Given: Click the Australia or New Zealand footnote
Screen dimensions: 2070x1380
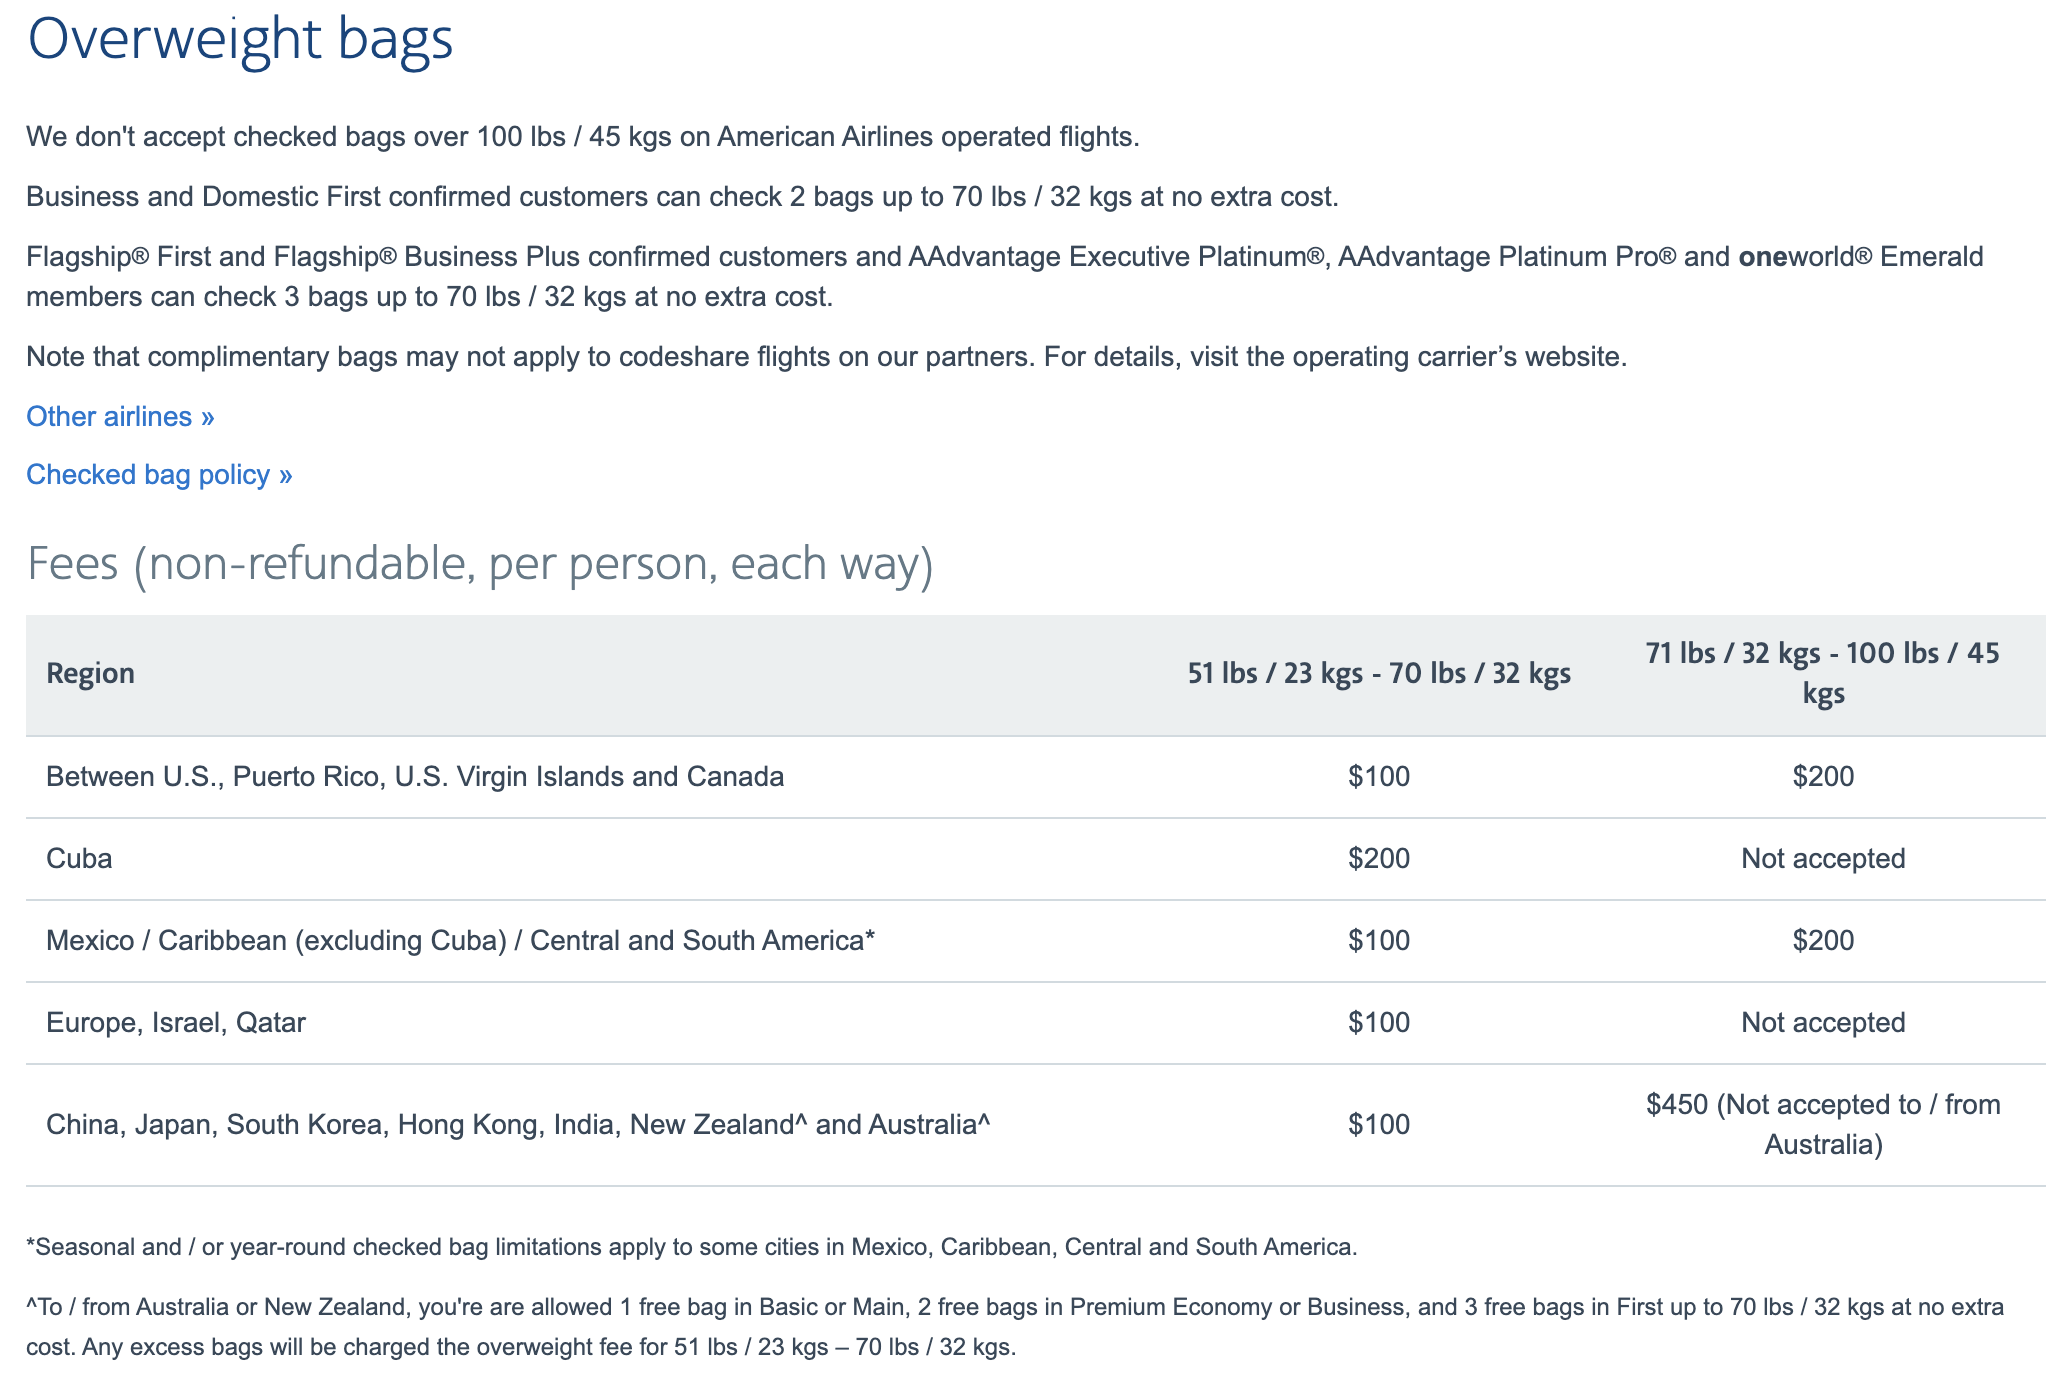Looking at the screenshot, I should click(x=1015, y=1327).
